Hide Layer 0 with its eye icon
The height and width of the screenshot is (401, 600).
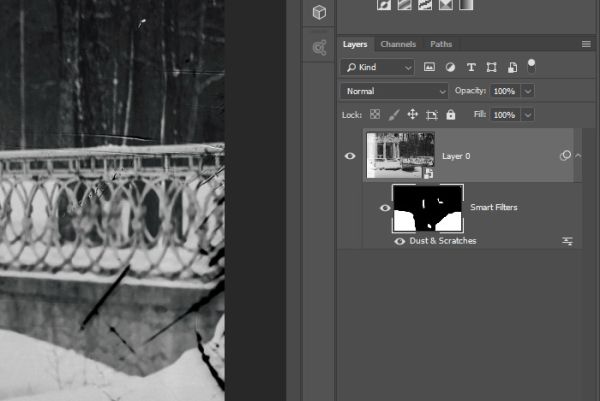click(350, 156)
